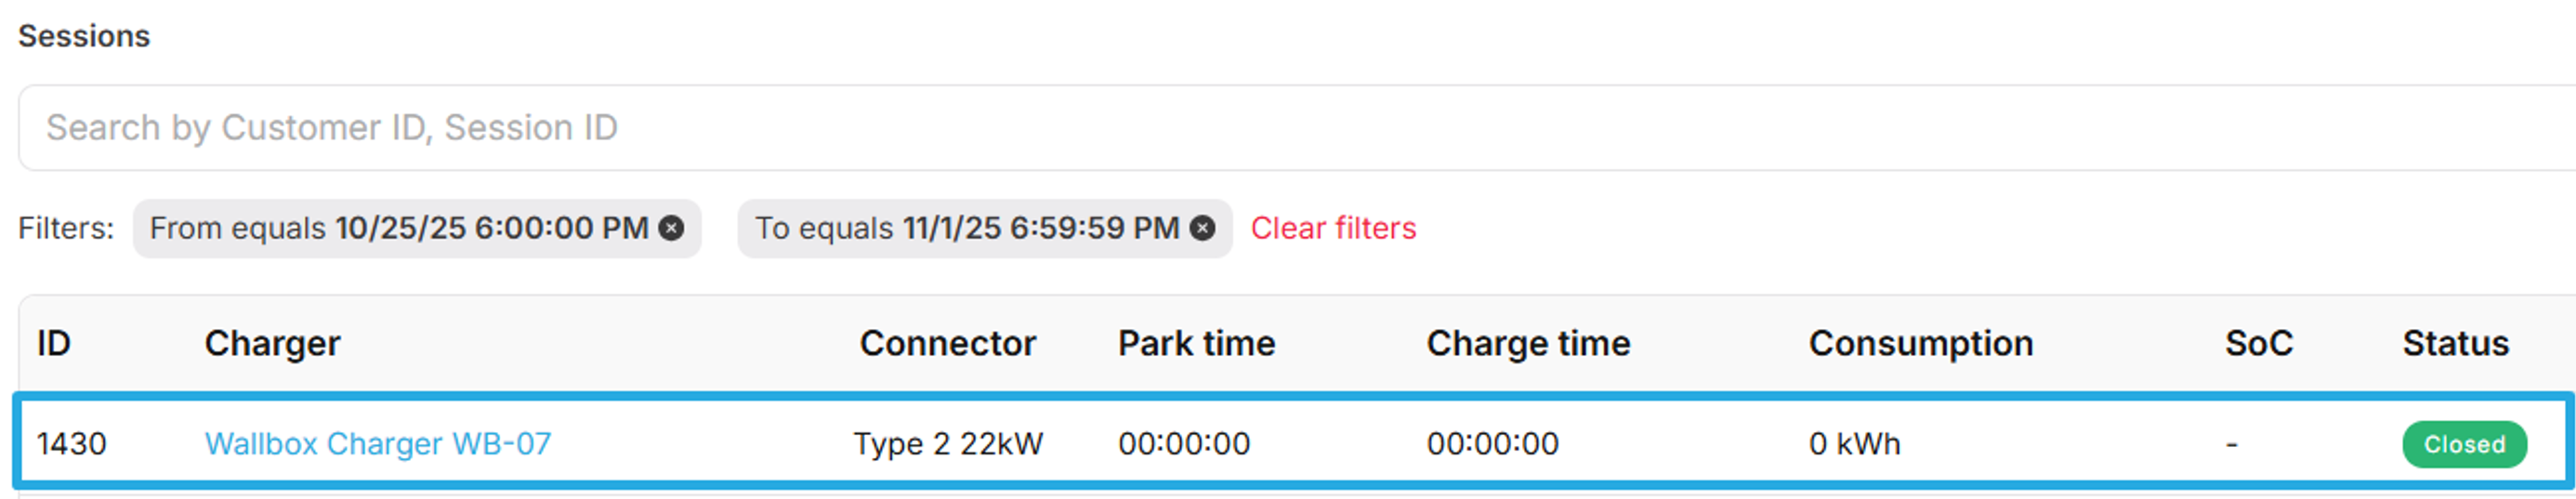Click the Type 2 22kW connector cell
2576x499 pixels.
pyautogui.click(x=947, y=444)
